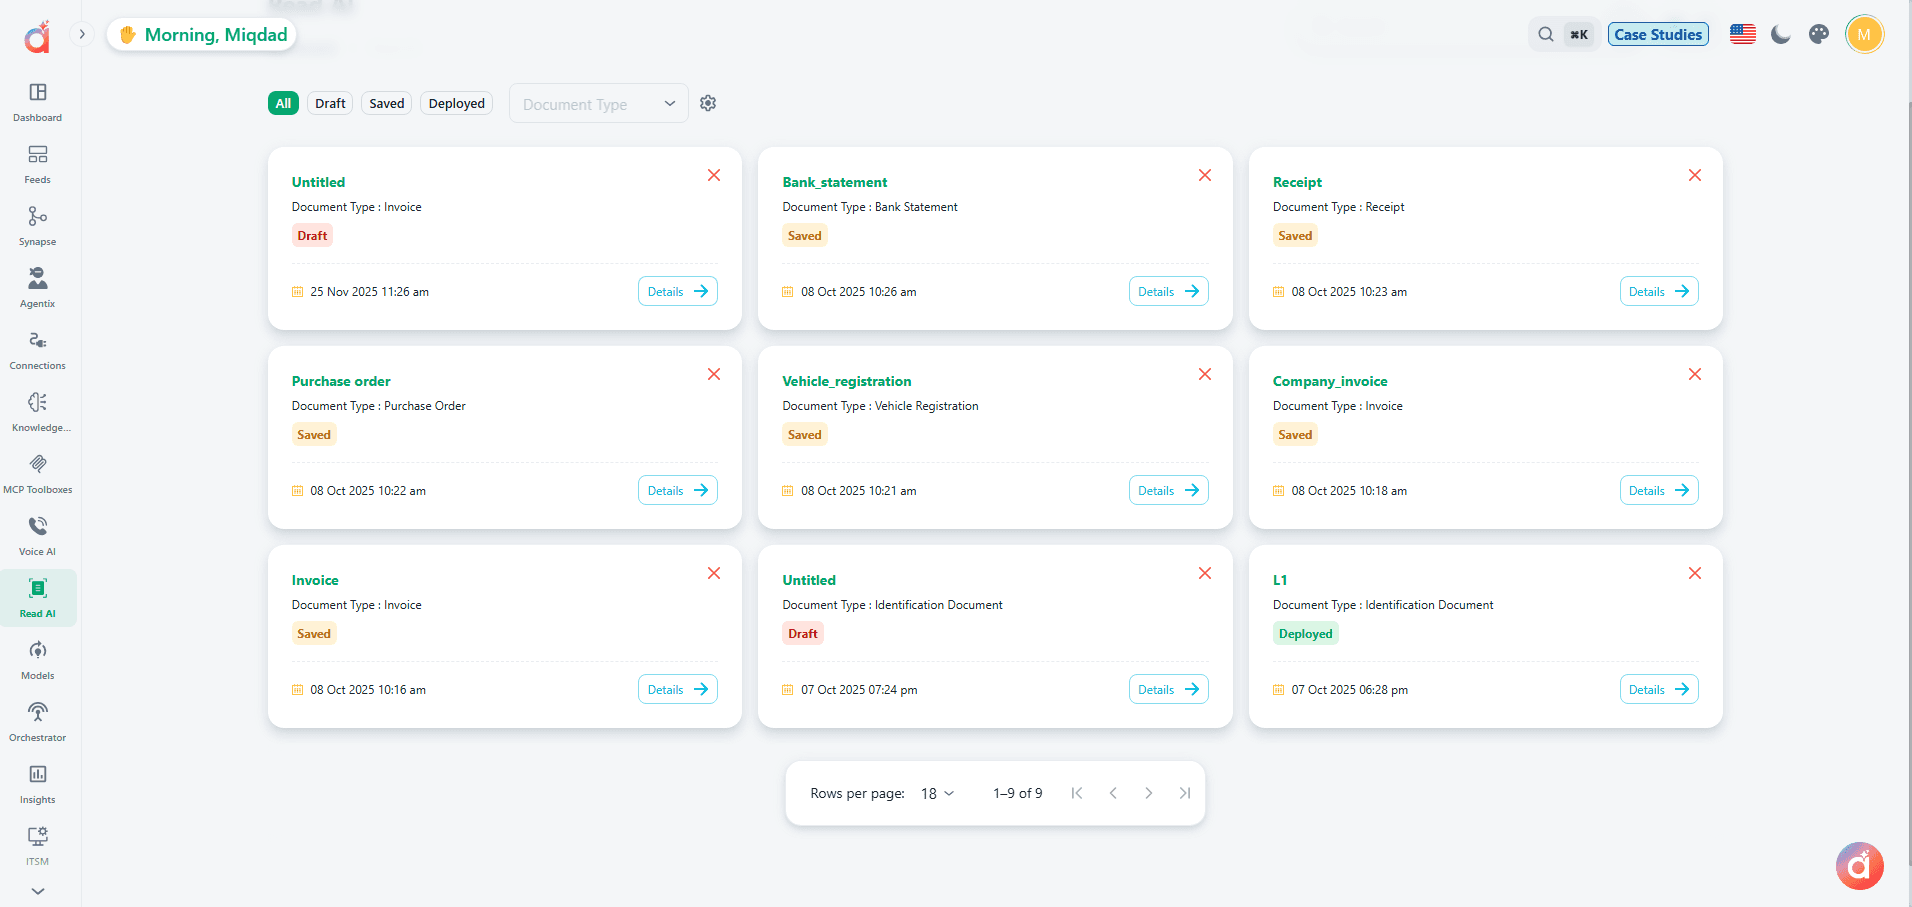Screen dimensions: 1912x907
Task: Open Details of Purchase order
Action: (678, 490)
